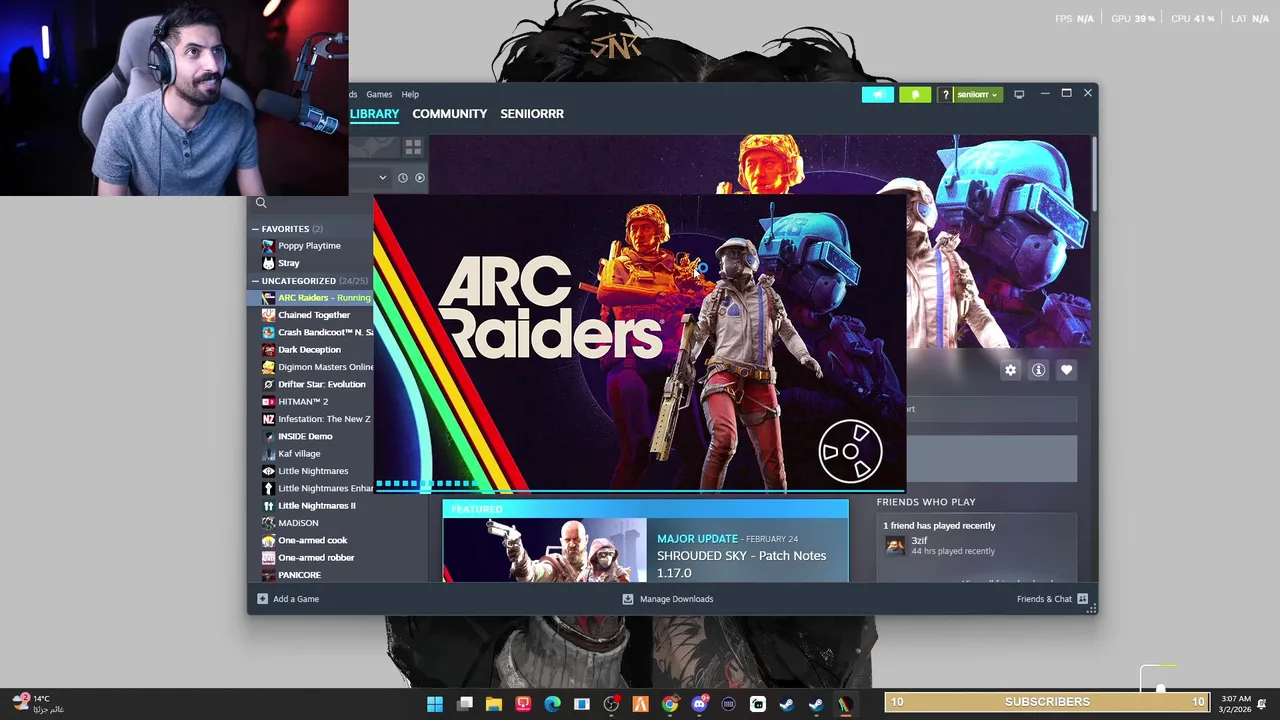Select Poppy Playtime in library

click(x=310, y=246)
